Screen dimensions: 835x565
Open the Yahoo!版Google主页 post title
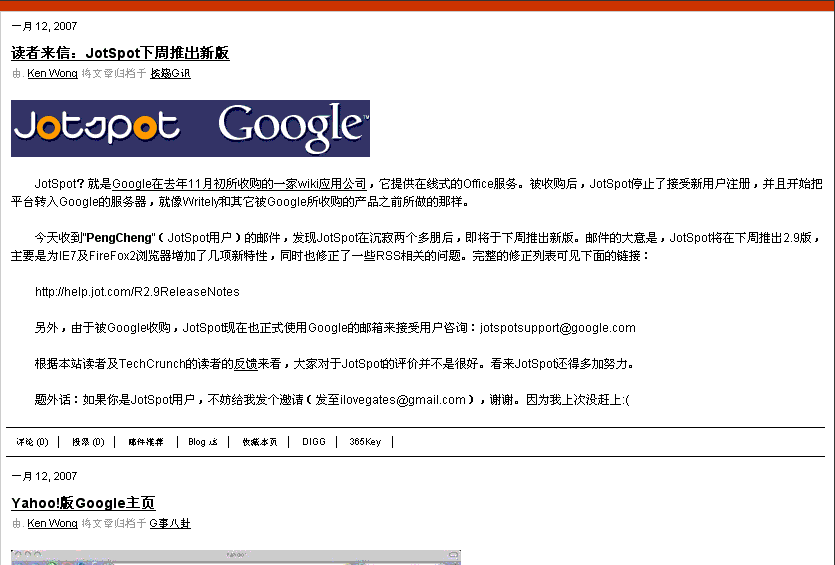(x=83, y=503)
